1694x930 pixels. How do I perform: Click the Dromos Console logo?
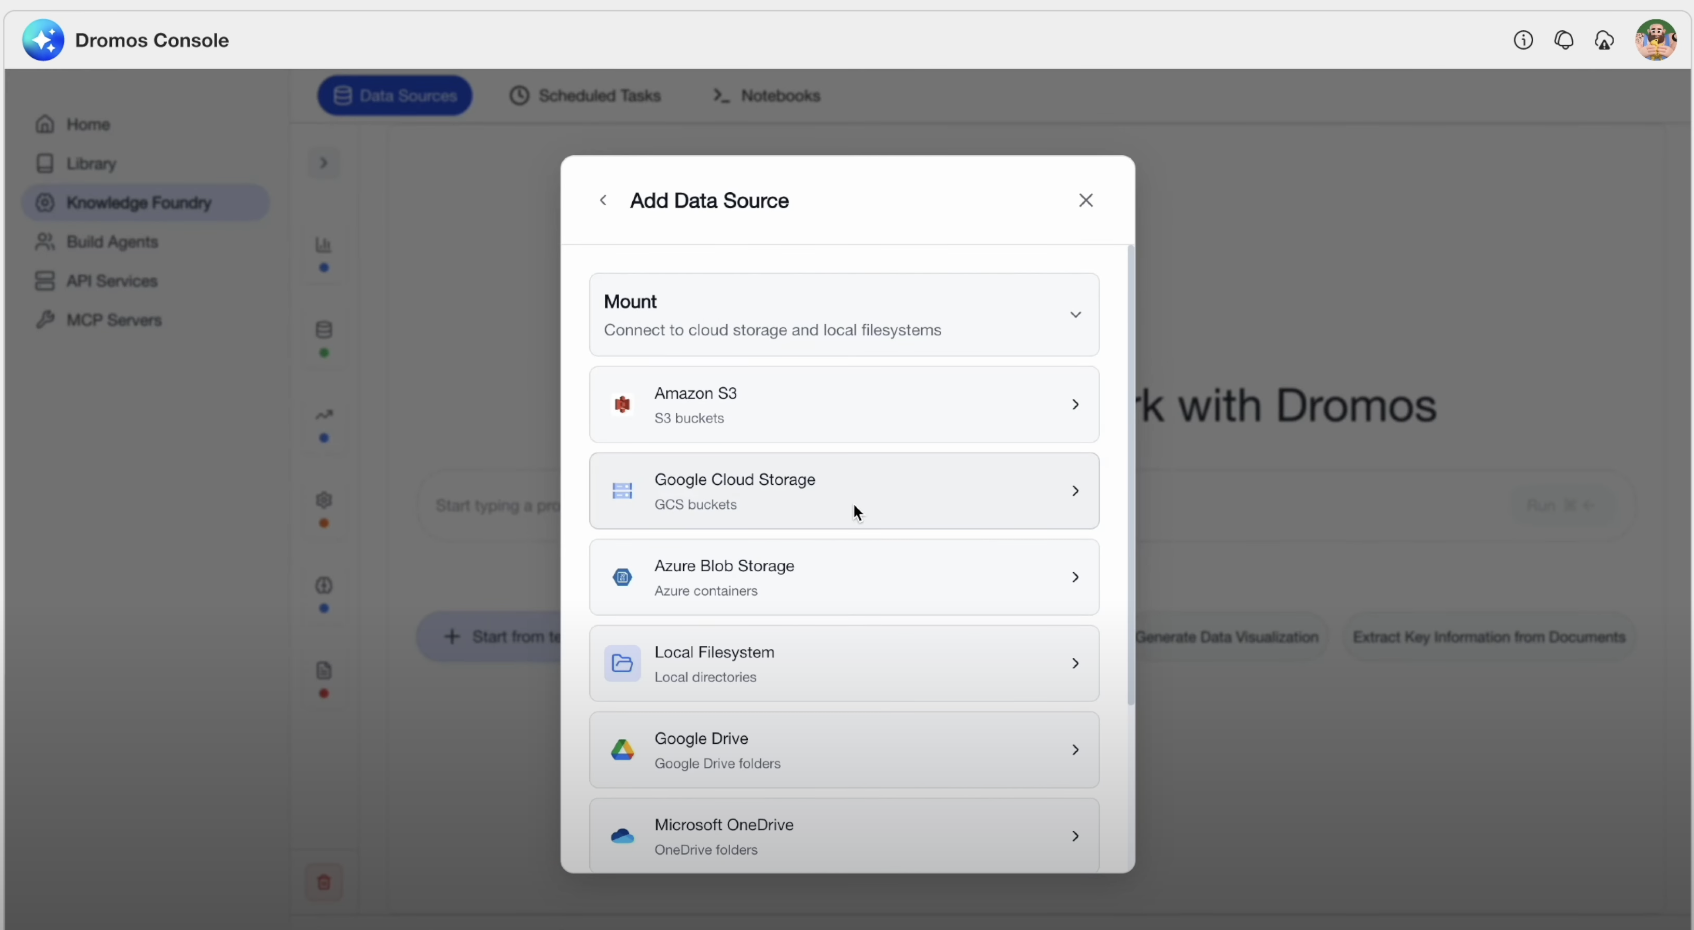(43, 40)
